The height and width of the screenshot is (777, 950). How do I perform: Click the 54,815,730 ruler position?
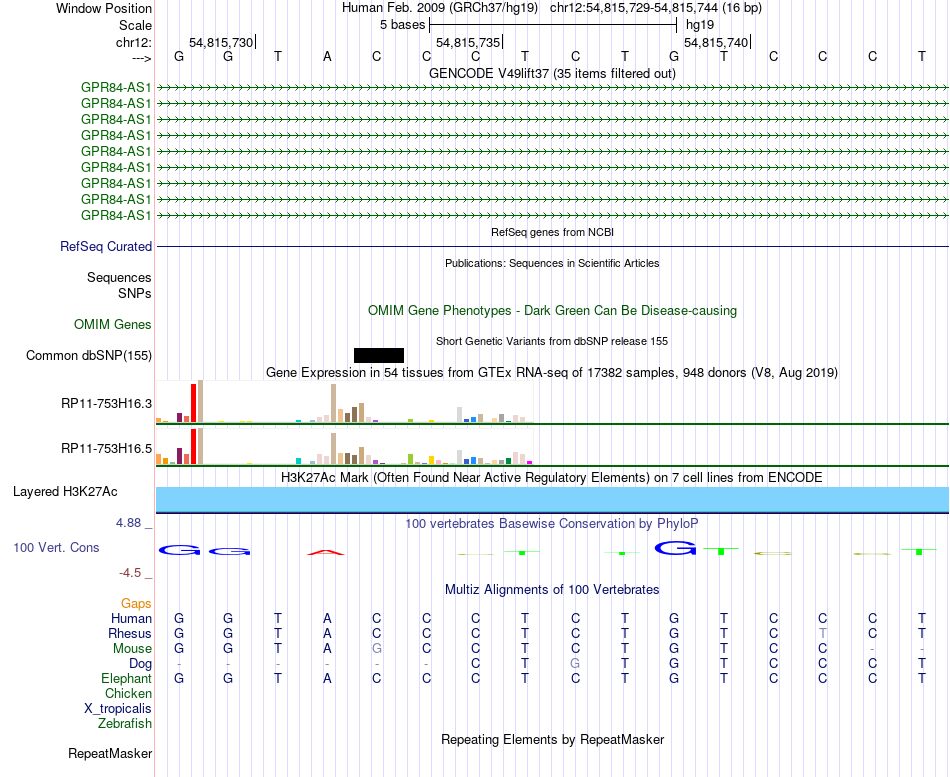coord(221,42)
